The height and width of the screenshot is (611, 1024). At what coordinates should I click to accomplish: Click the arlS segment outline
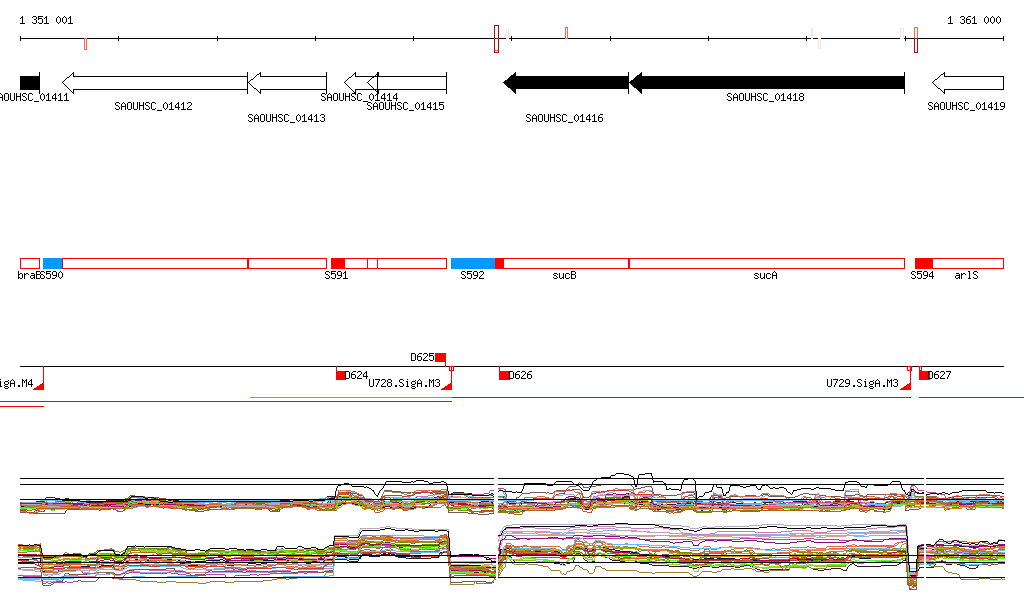968,264
